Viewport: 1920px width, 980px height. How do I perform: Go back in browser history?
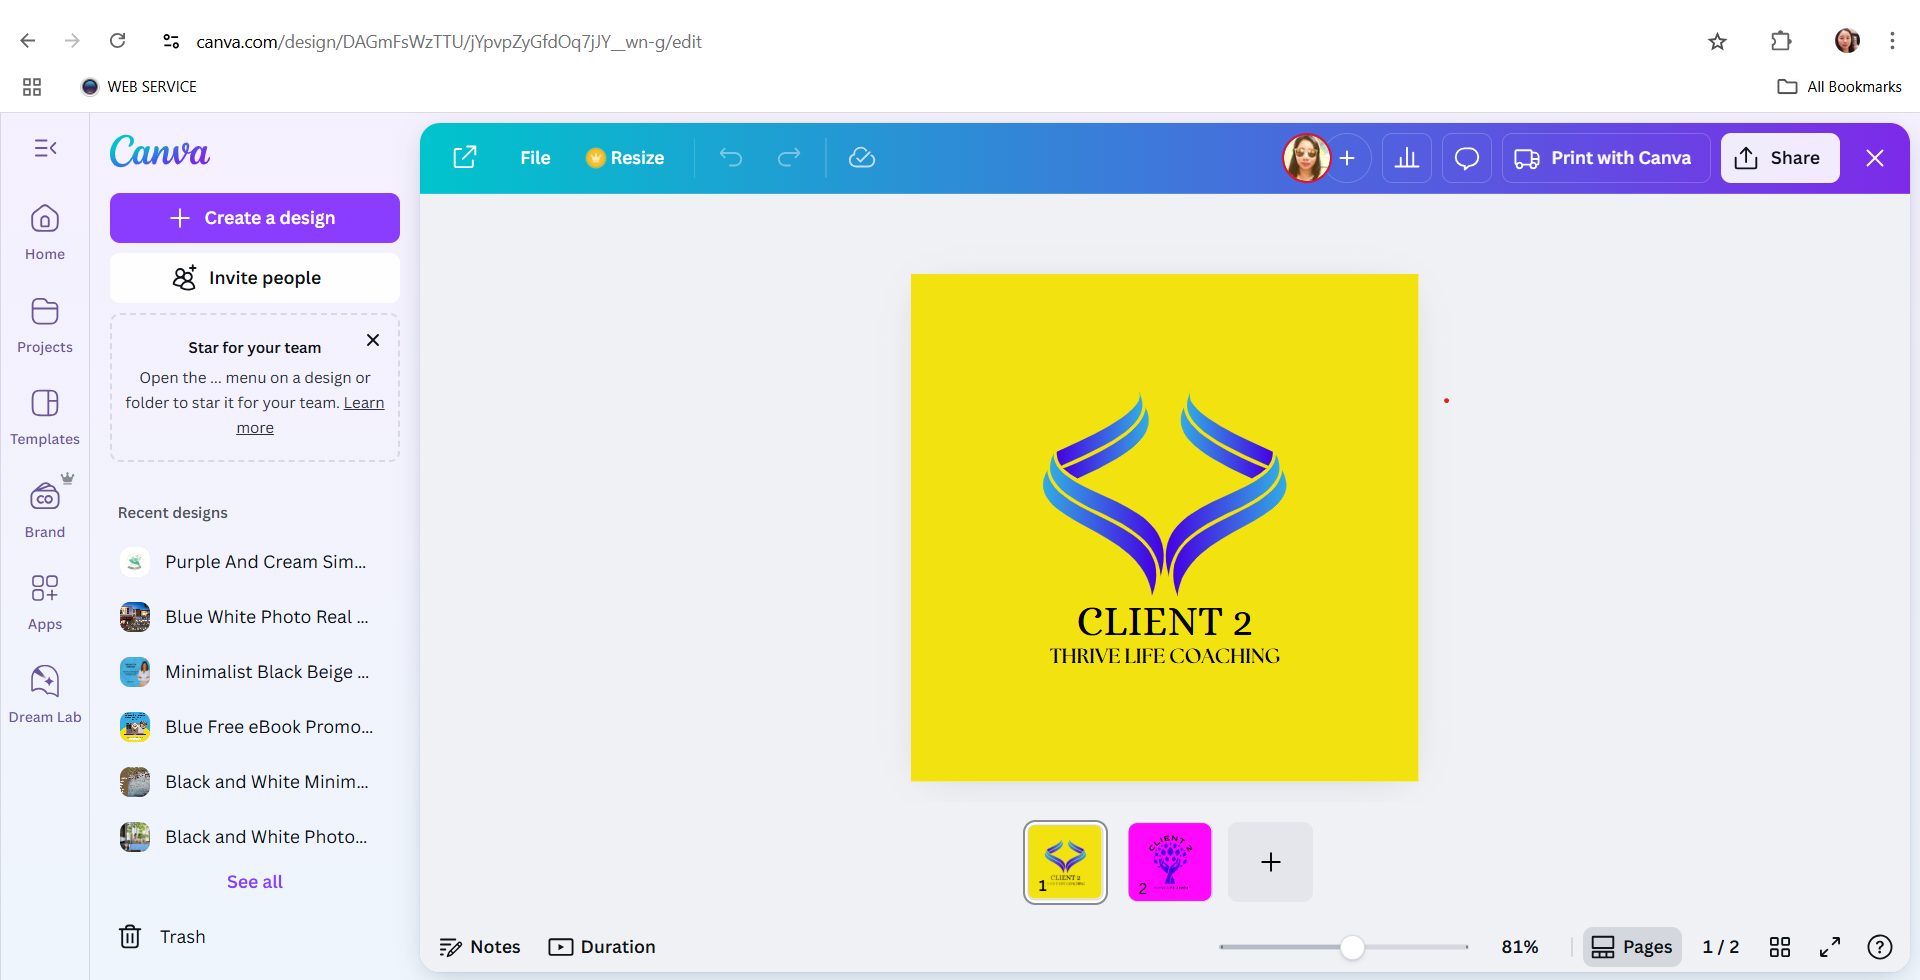tap(28, 41)
